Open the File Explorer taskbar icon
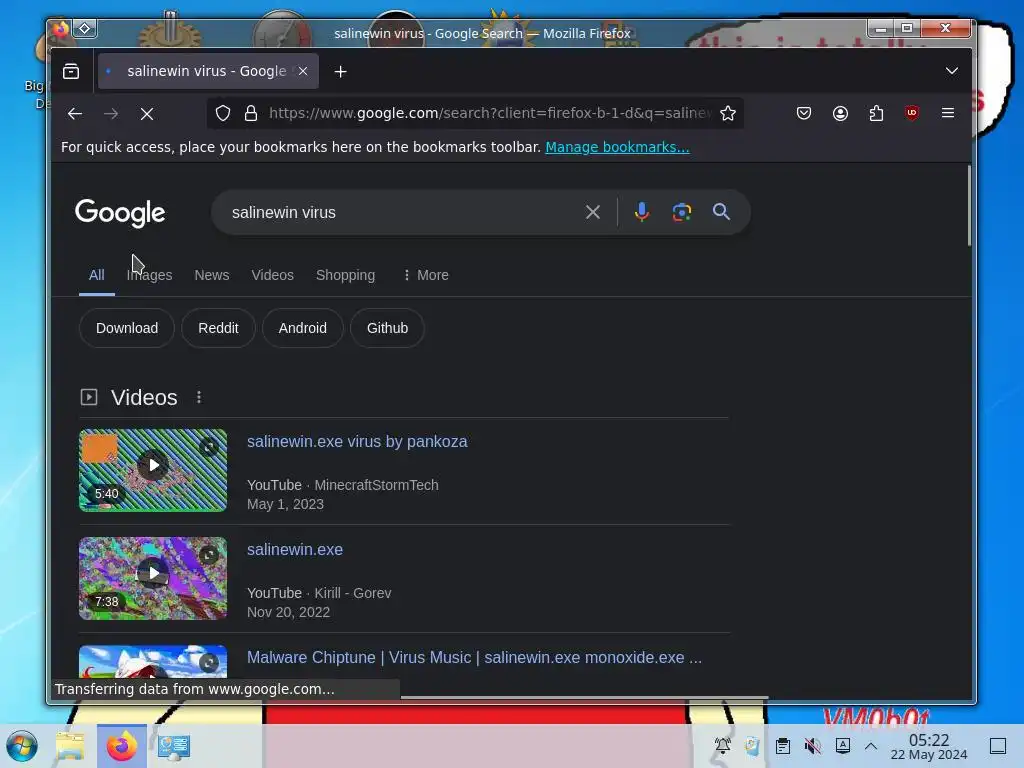 point(71,746)
